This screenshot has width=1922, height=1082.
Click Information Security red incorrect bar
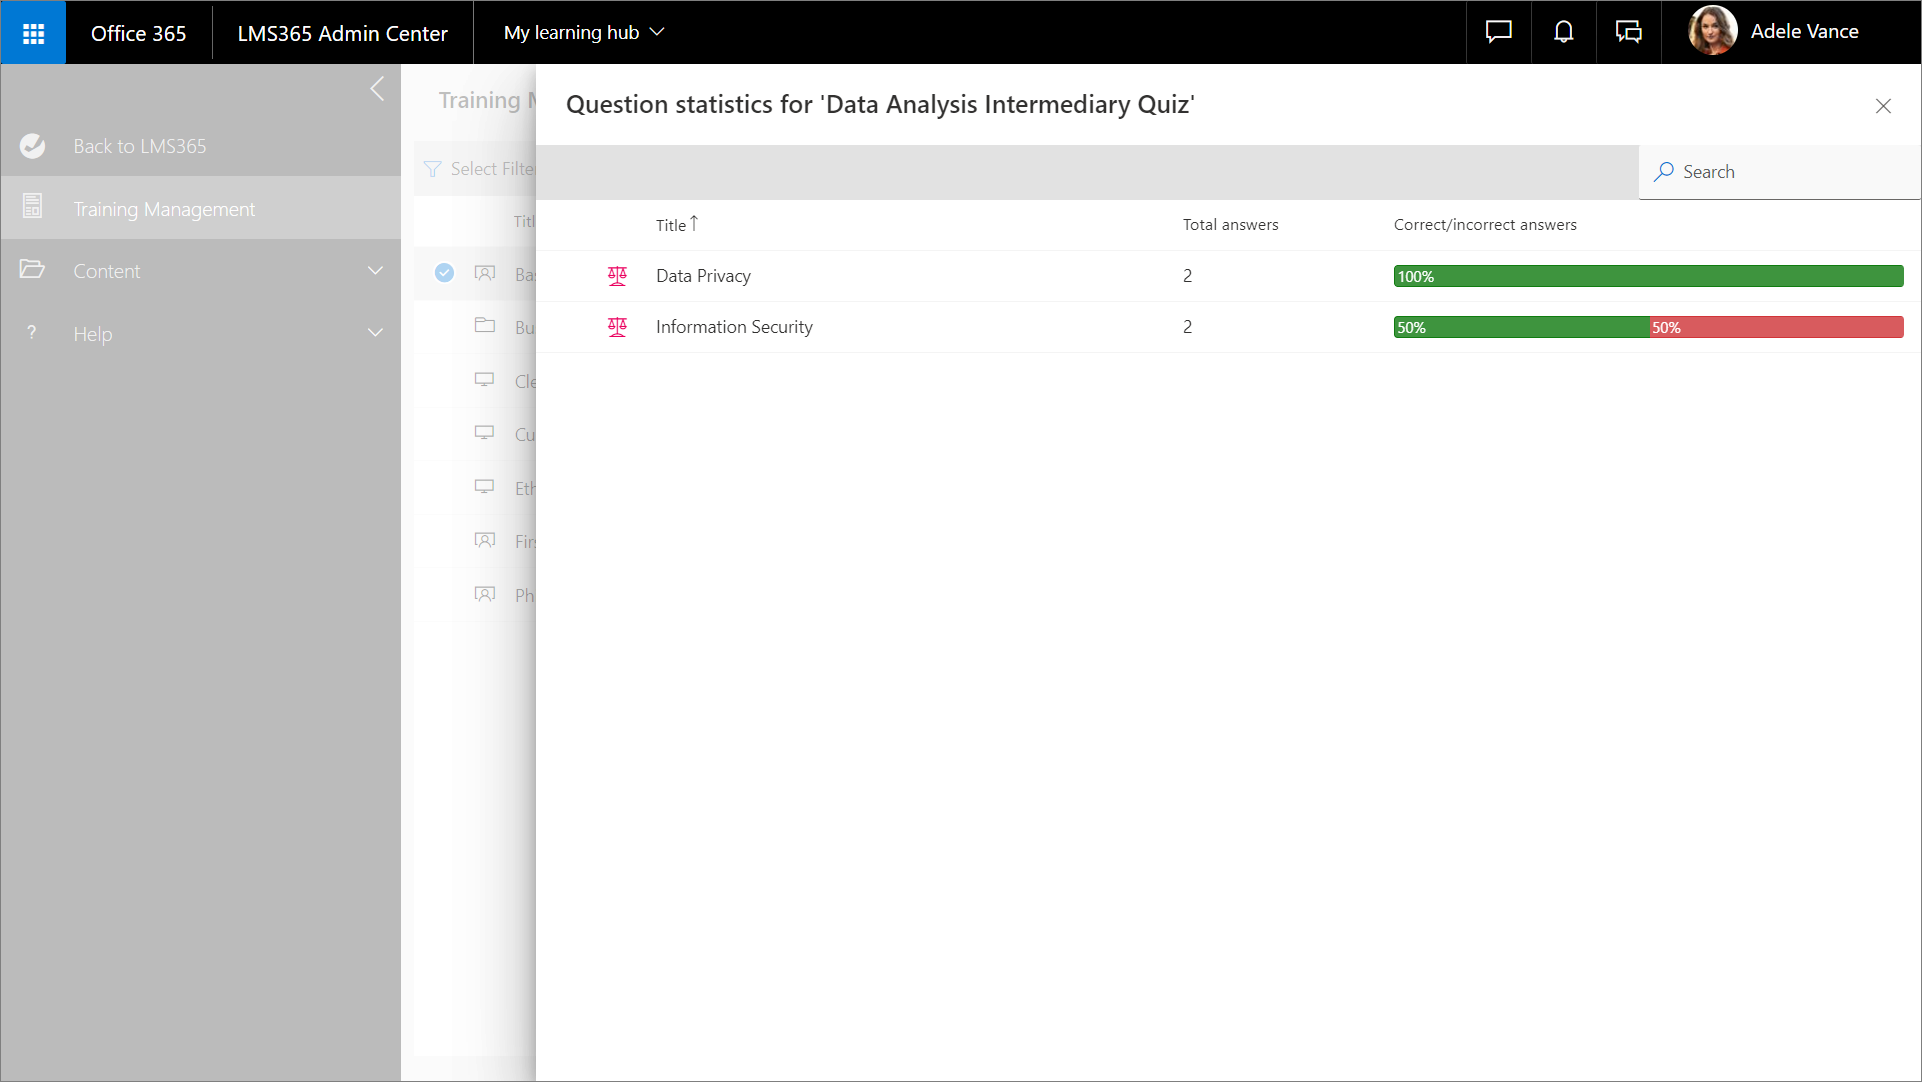click(1776, 327)
